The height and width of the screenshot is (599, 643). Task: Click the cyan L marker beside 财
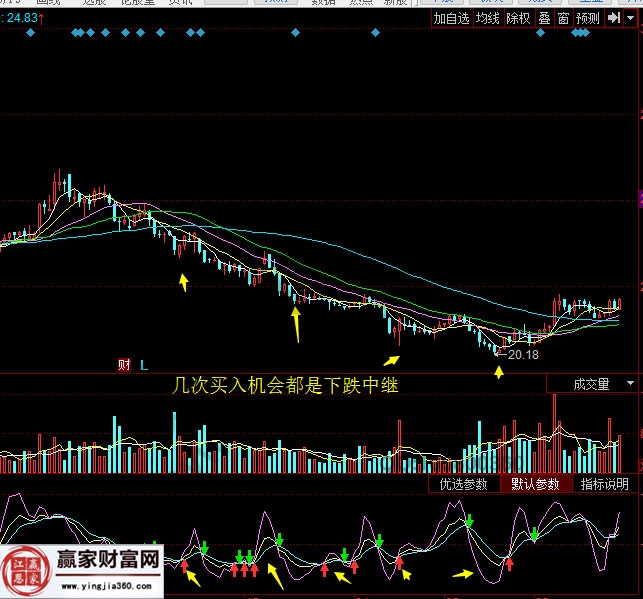click(143, 365)
